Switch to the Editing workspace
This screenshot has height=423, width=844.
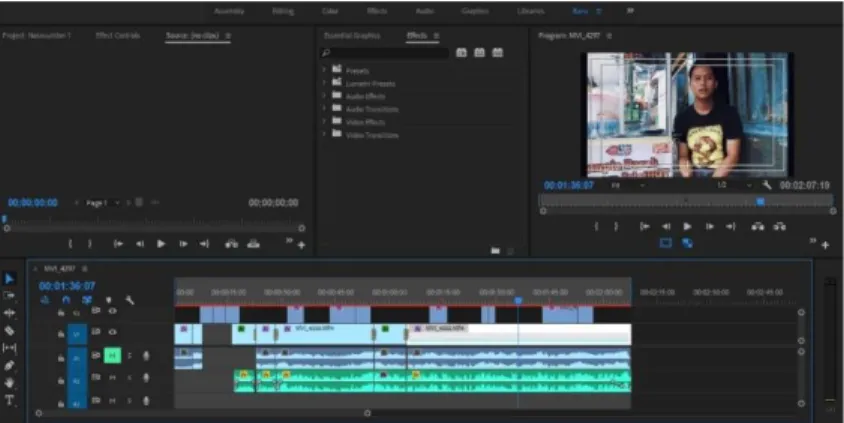click(283, 11)
